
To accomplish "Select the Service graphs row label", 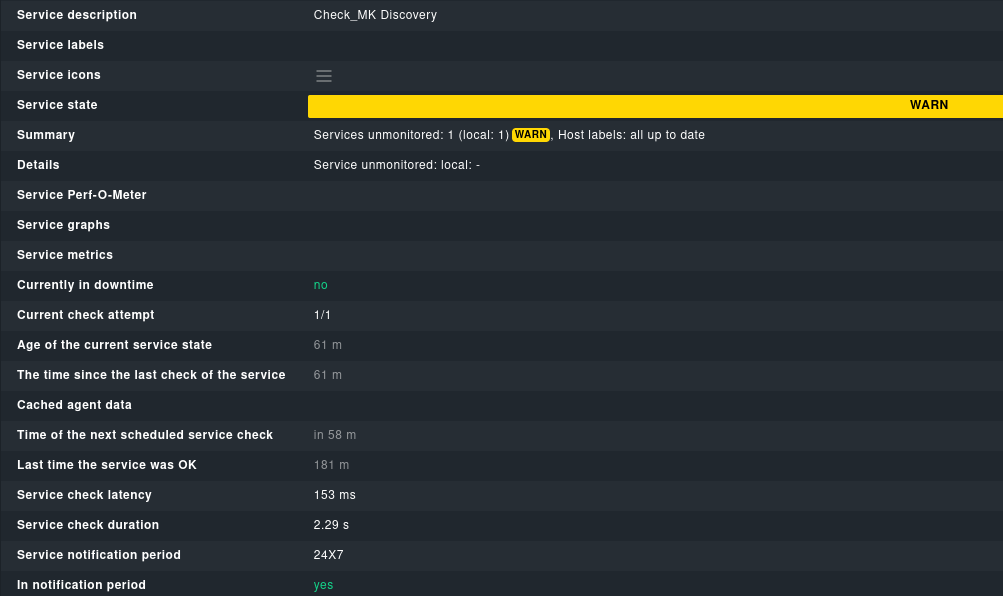I will coord(63,225).
